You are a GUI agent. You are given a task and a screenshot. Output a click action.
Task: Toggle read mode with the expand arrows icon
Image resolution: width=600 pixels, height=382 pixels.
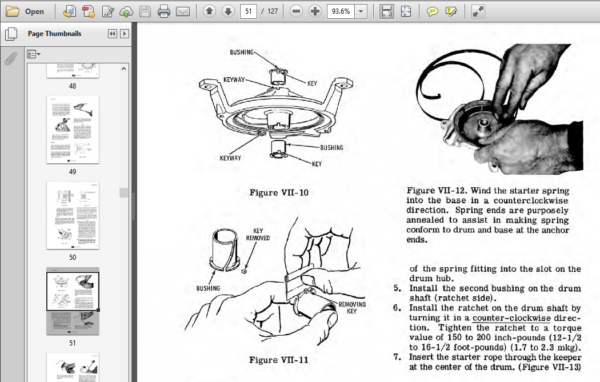(478, 11)
